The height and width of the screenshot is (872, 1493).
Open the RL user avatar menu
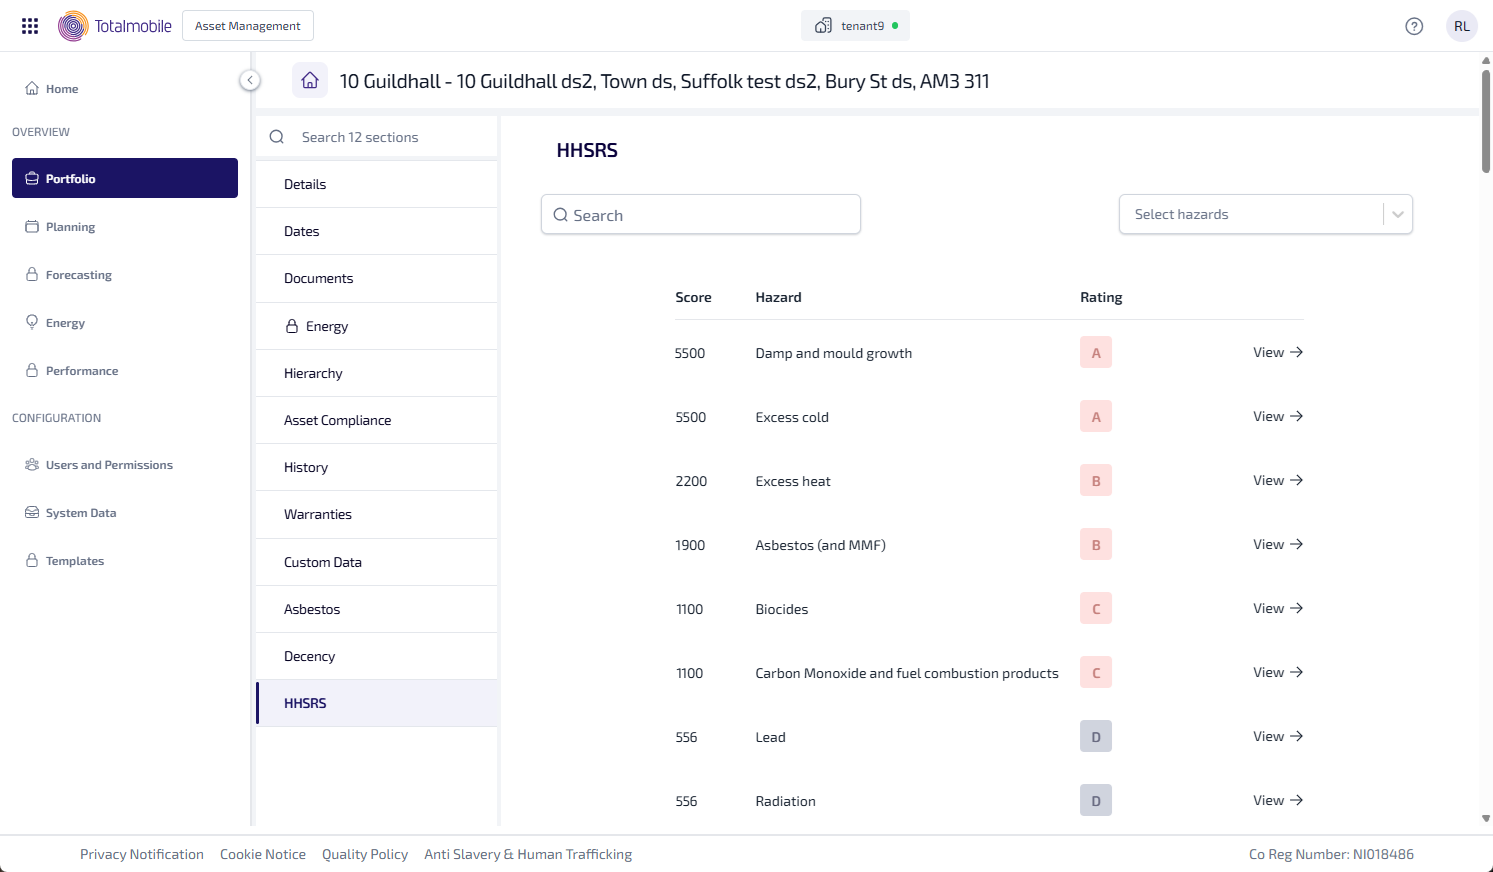click(1461, 26)
